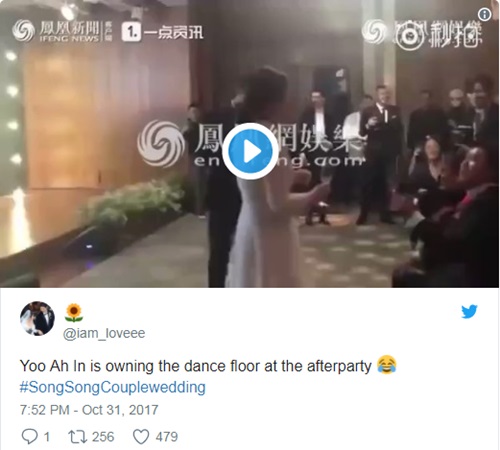
Task: Open the Twitter bird logo link
Action: click(x=469, y=312)
